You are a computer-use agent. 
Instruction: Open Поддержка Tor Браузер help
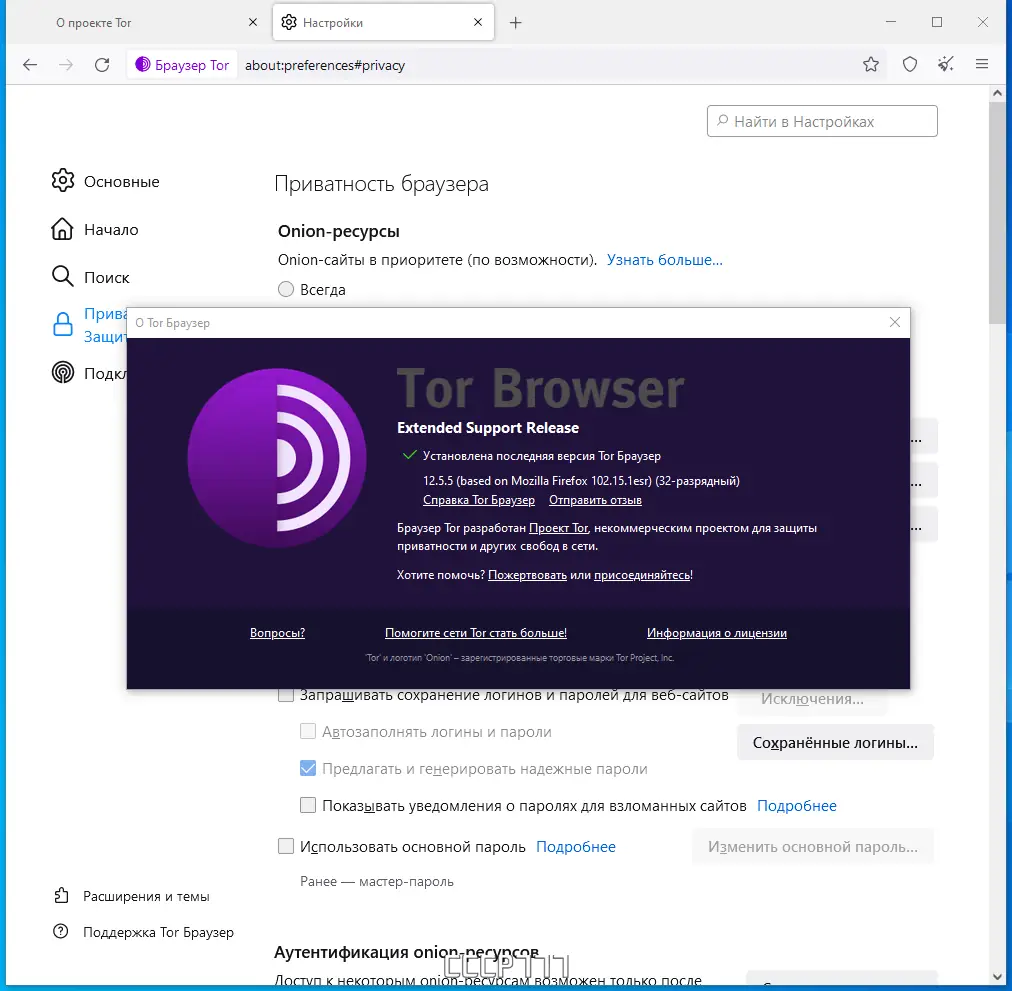pos(143,932)
